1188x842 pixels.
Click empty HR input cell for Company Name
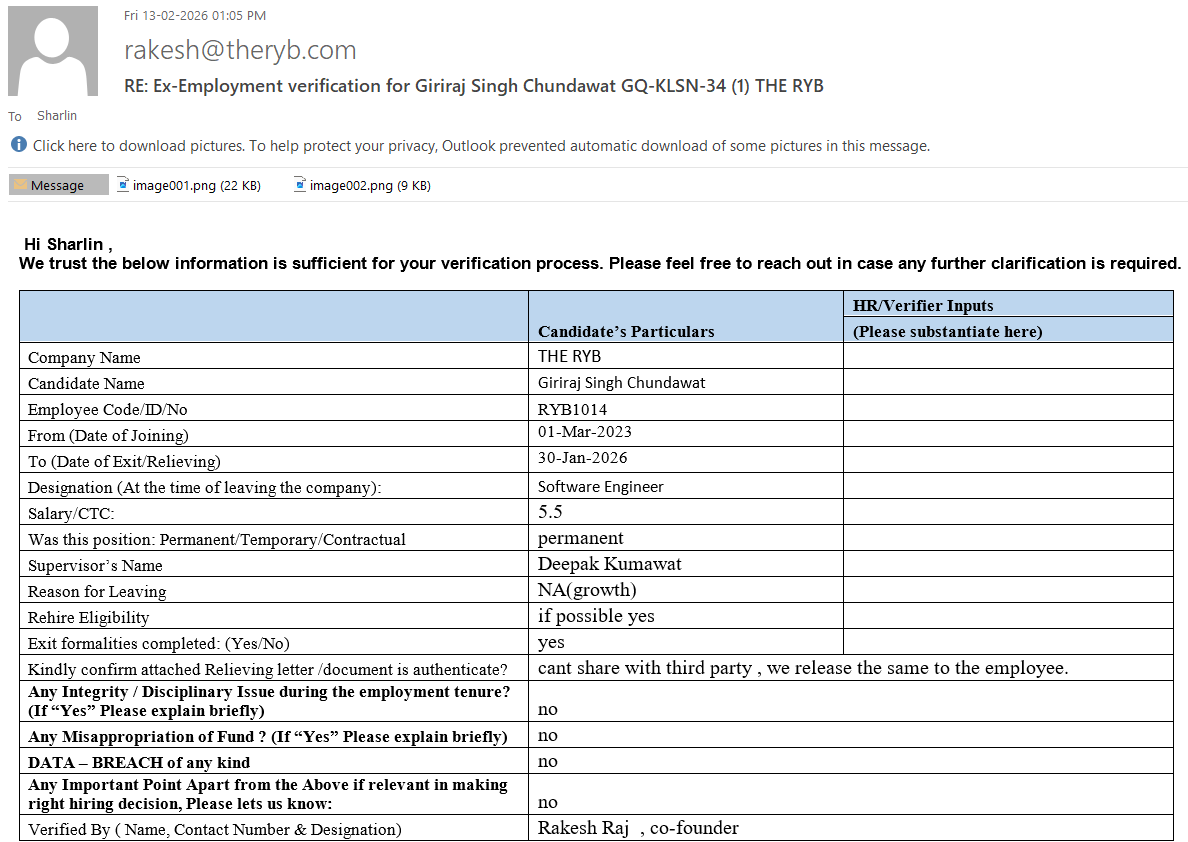point(1008,356)
